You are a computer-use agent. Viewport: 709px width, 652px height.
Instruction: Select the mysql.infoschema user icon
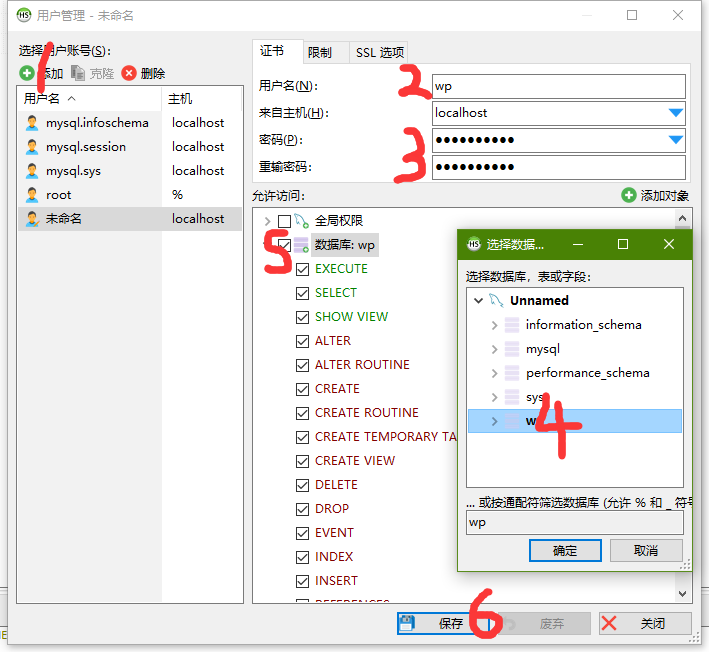(x=32, y=123)
